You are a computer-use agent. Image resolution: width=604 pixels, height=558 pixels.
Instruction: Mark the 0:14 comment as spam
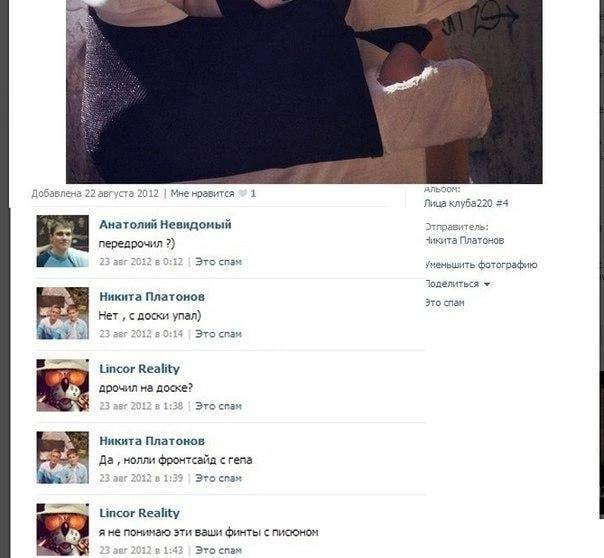tap(218, 334)
